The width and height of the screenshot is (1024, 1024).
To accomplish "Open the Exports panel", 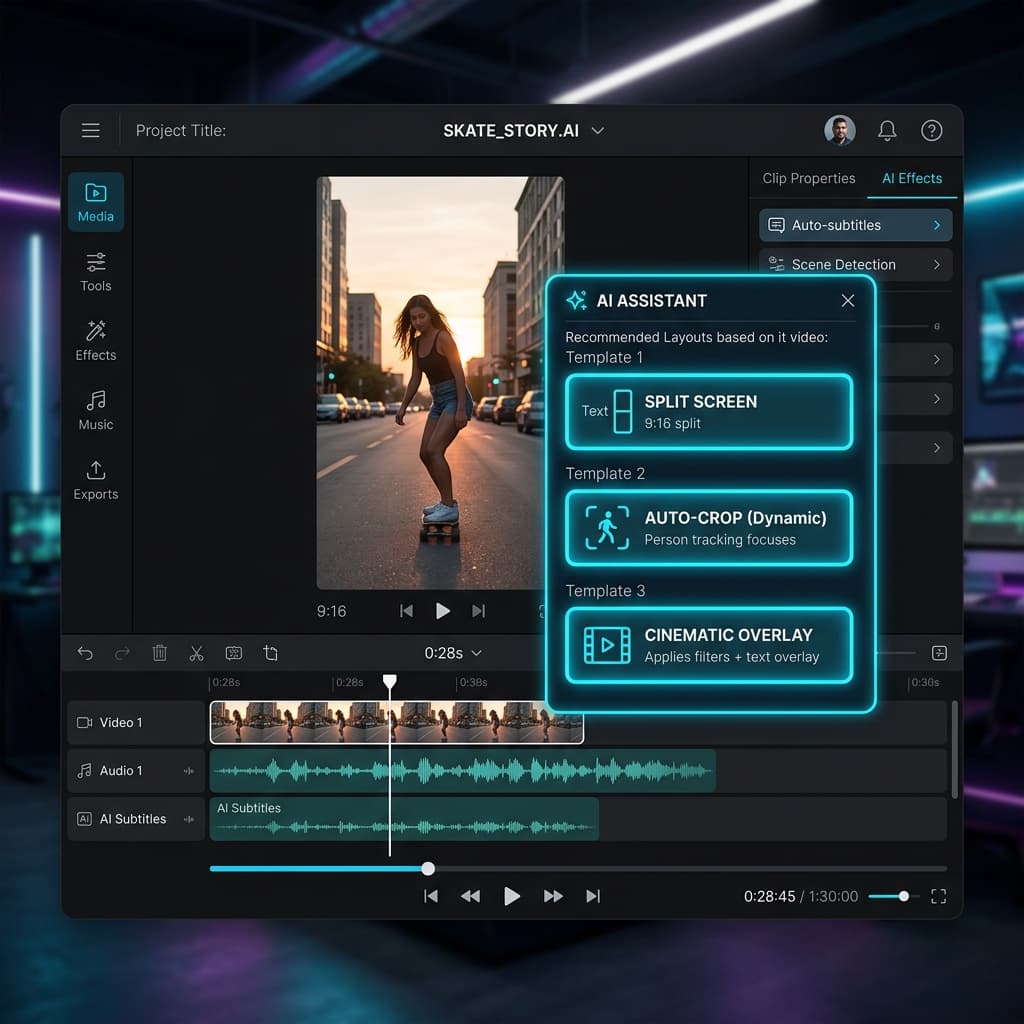I will (96, 481).
